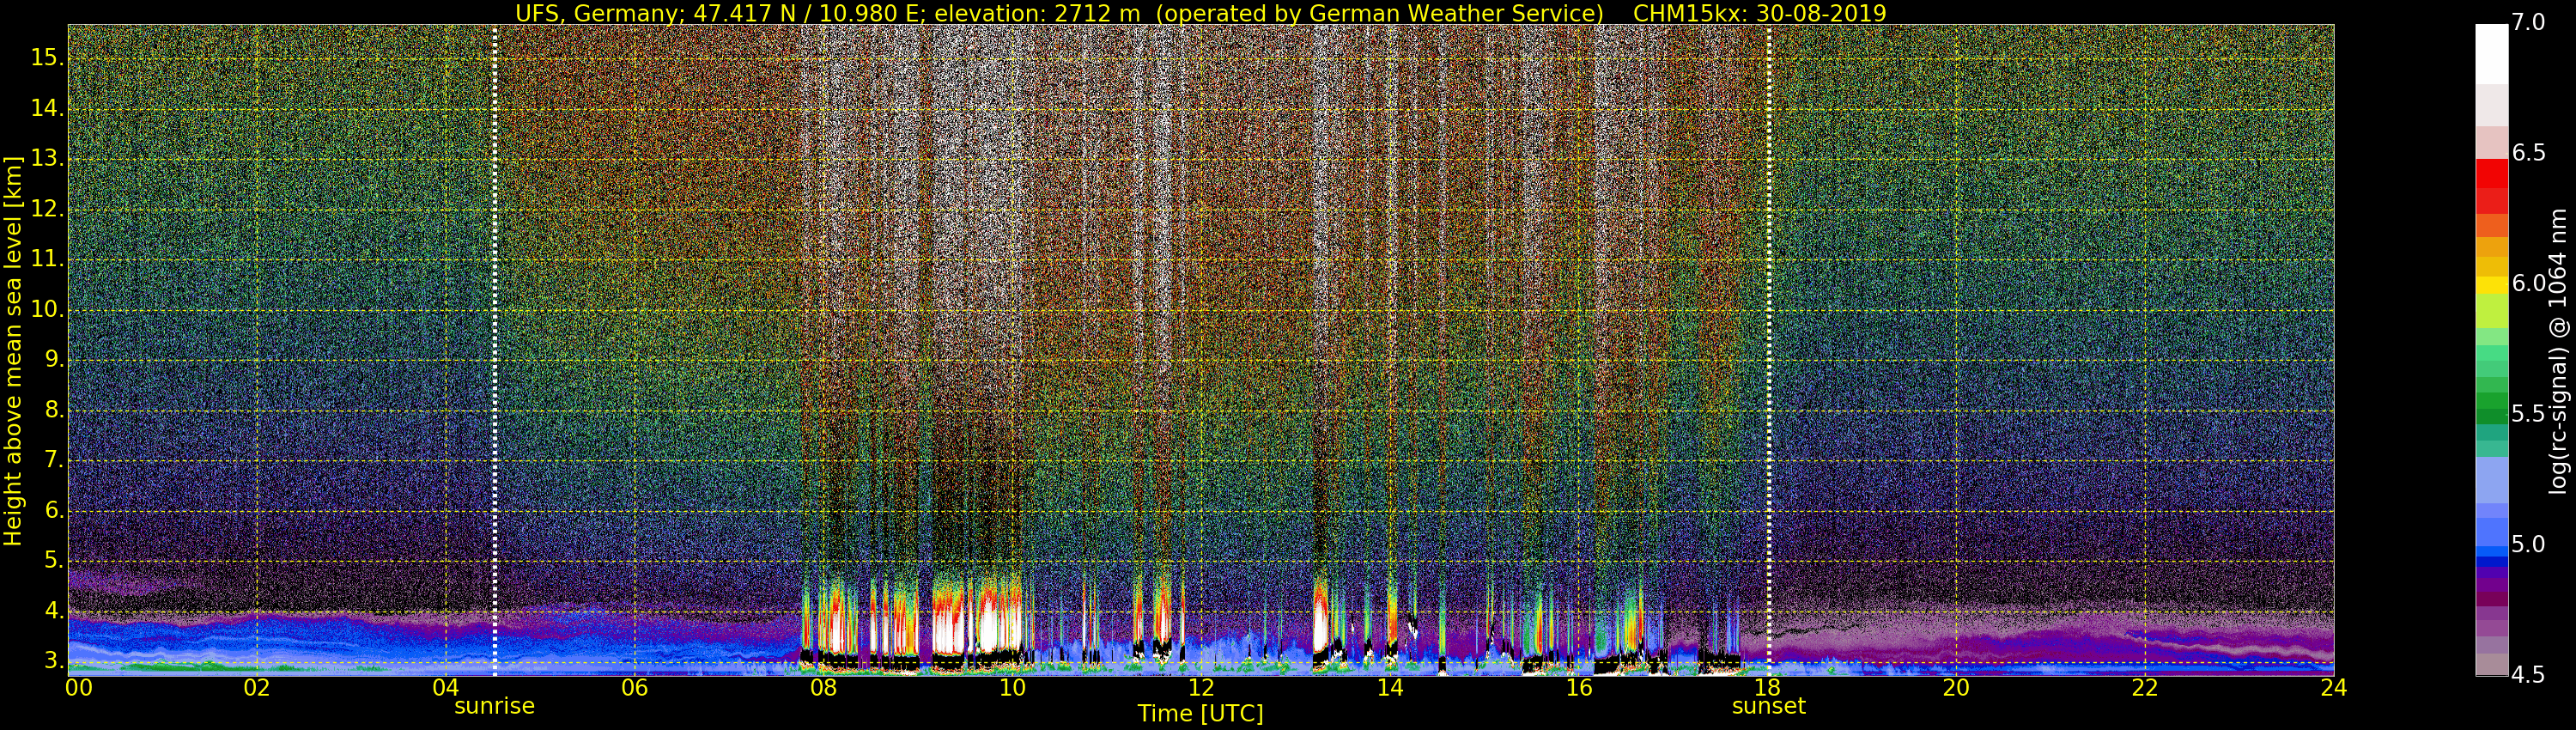Click the "CHM15kx: 30-08-2019" instrument date label
2576x730 pixels.
[x=1759, y=13]
